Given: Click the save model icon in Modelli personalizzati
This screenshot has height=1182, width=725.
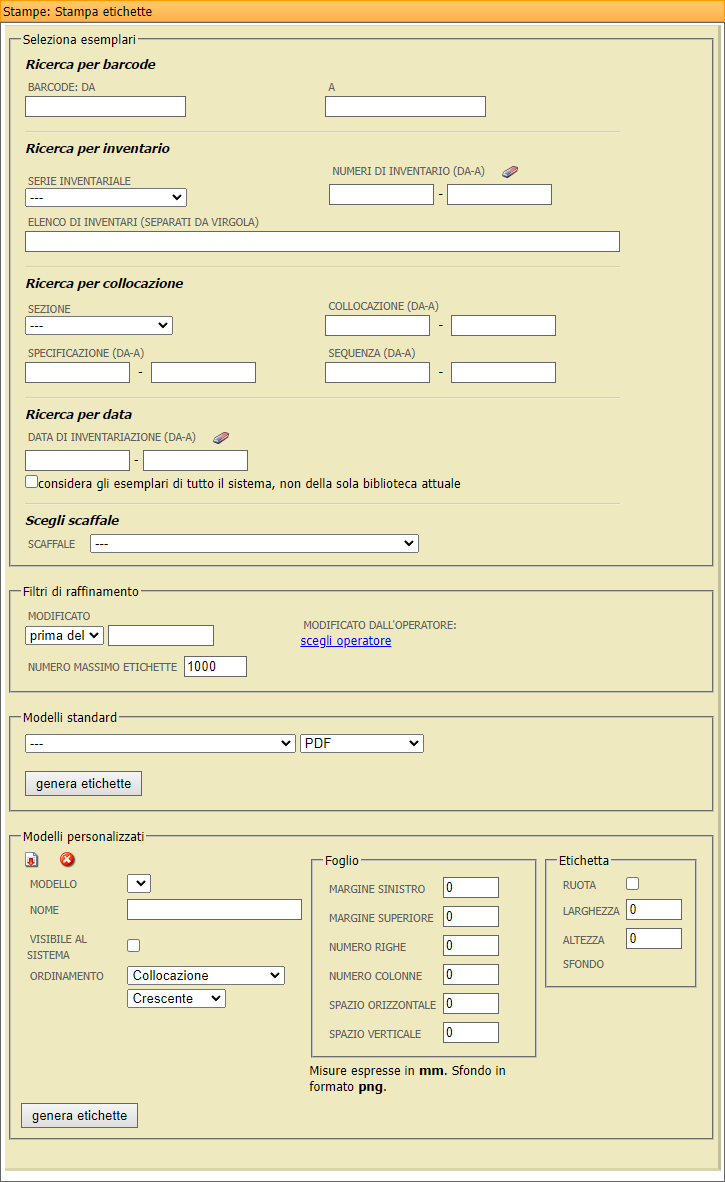Looking at the screenshot, I should (x=32, y=859).
